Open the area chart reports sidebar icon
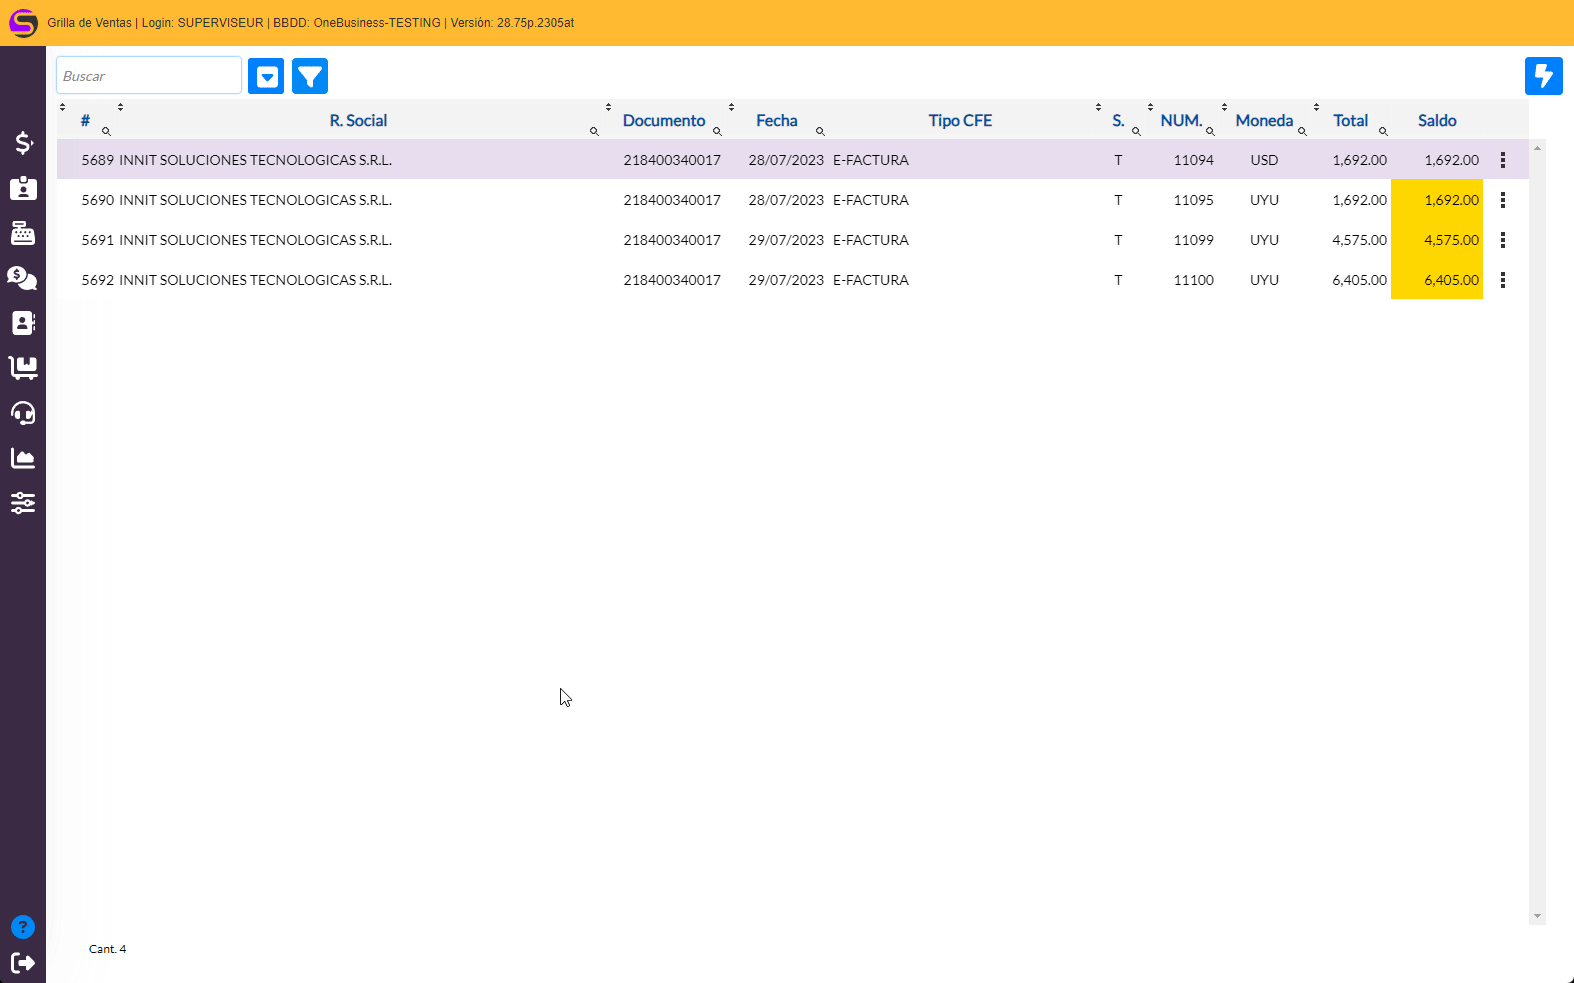 click(23, 458)
